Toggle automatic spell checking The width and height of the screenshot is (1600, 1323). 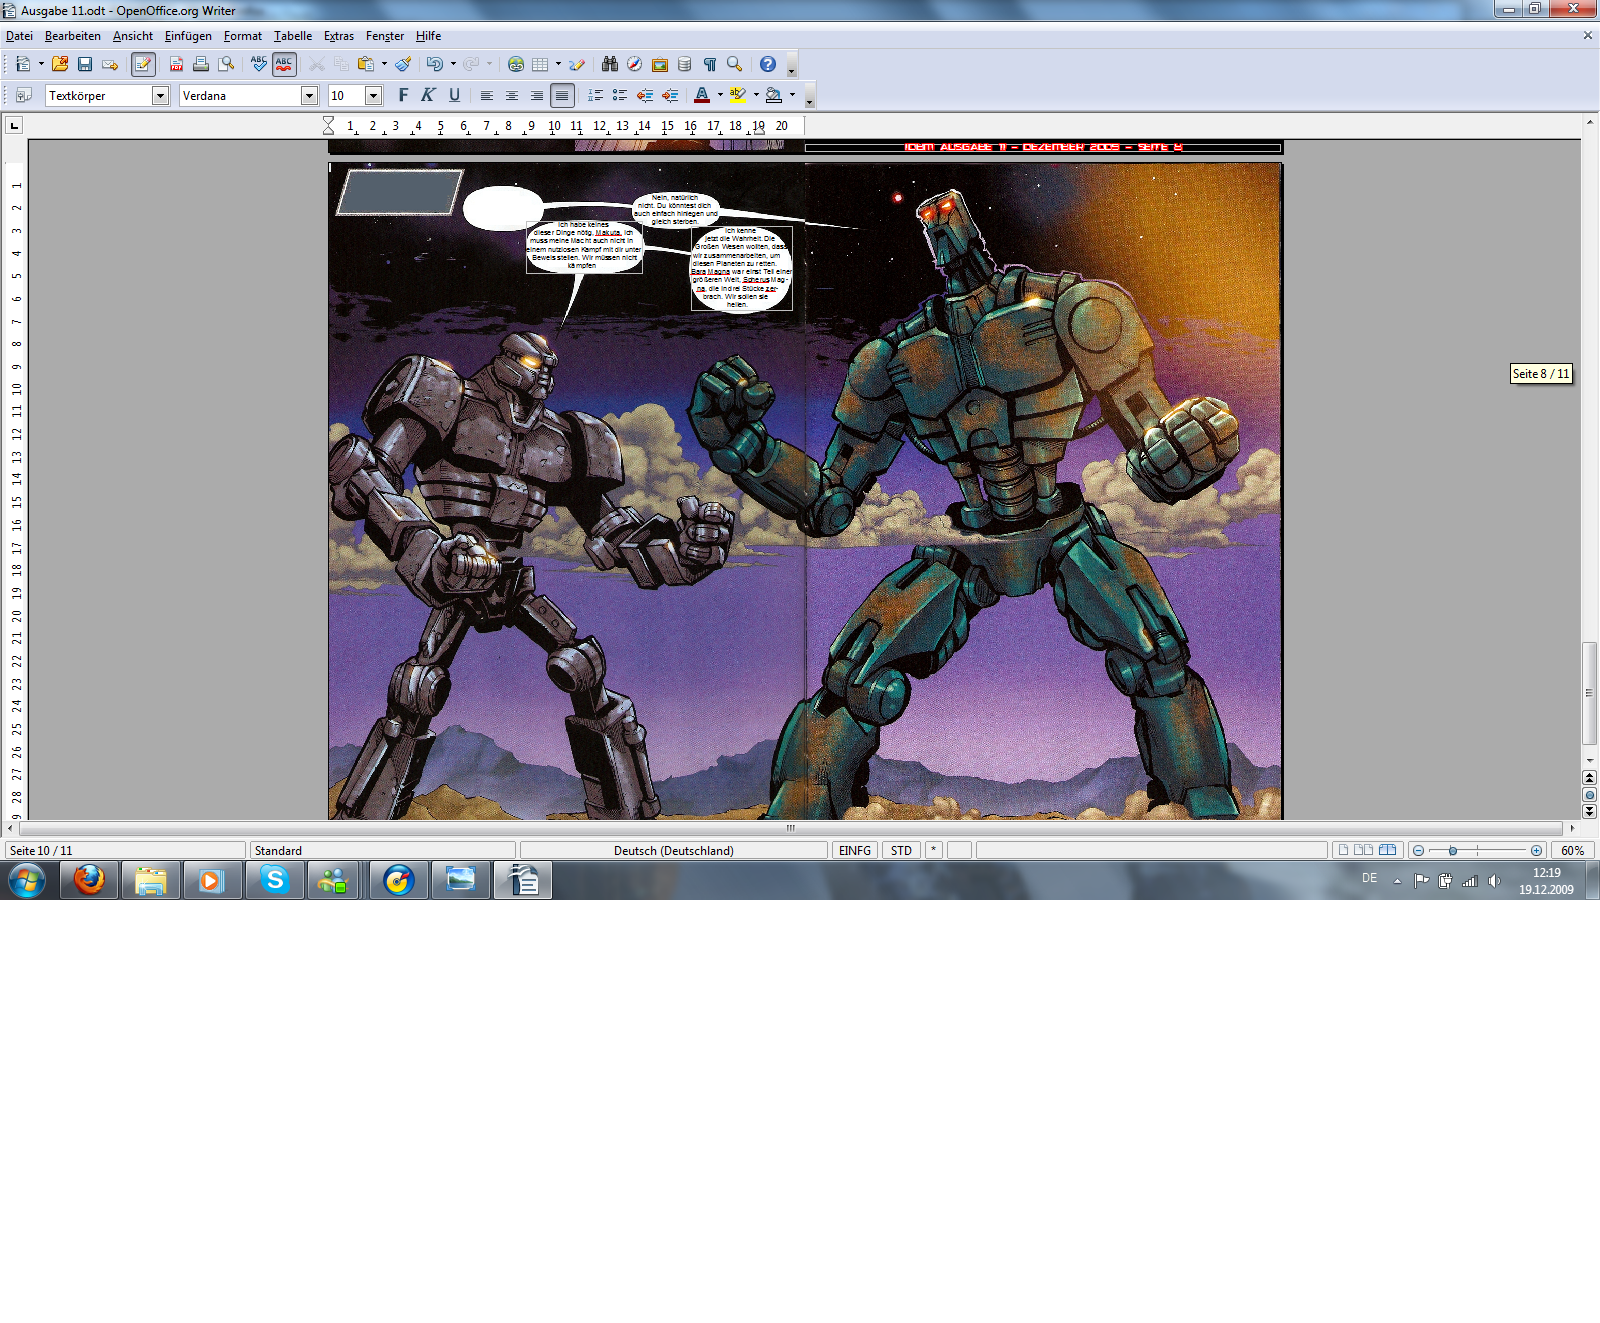point(284,64)
